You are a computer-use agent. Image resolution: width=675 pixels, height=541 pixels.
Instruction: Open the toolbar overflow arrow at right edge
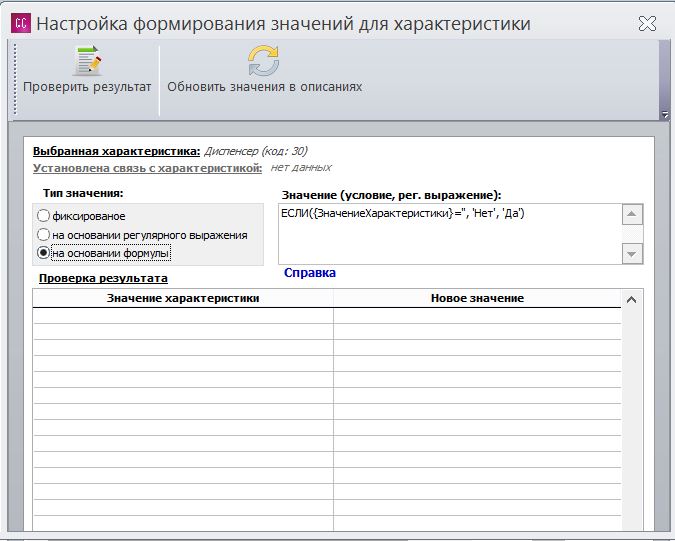coord(665,114)
